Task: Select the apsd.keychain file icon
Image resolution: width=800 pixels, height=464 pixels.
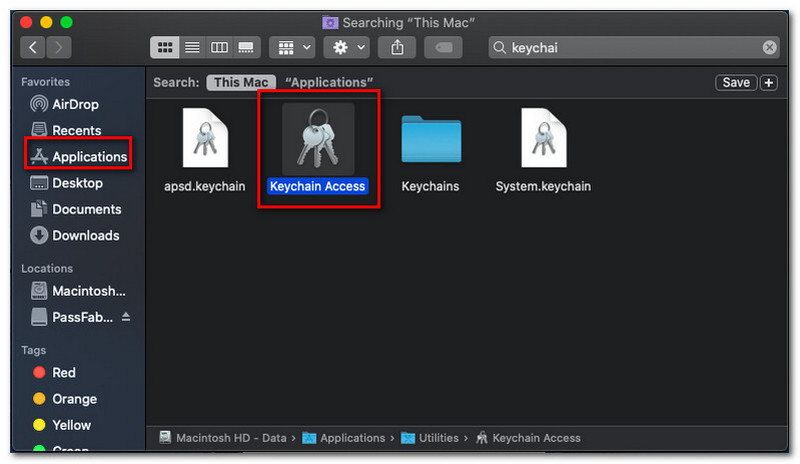Action: (205, 138)
